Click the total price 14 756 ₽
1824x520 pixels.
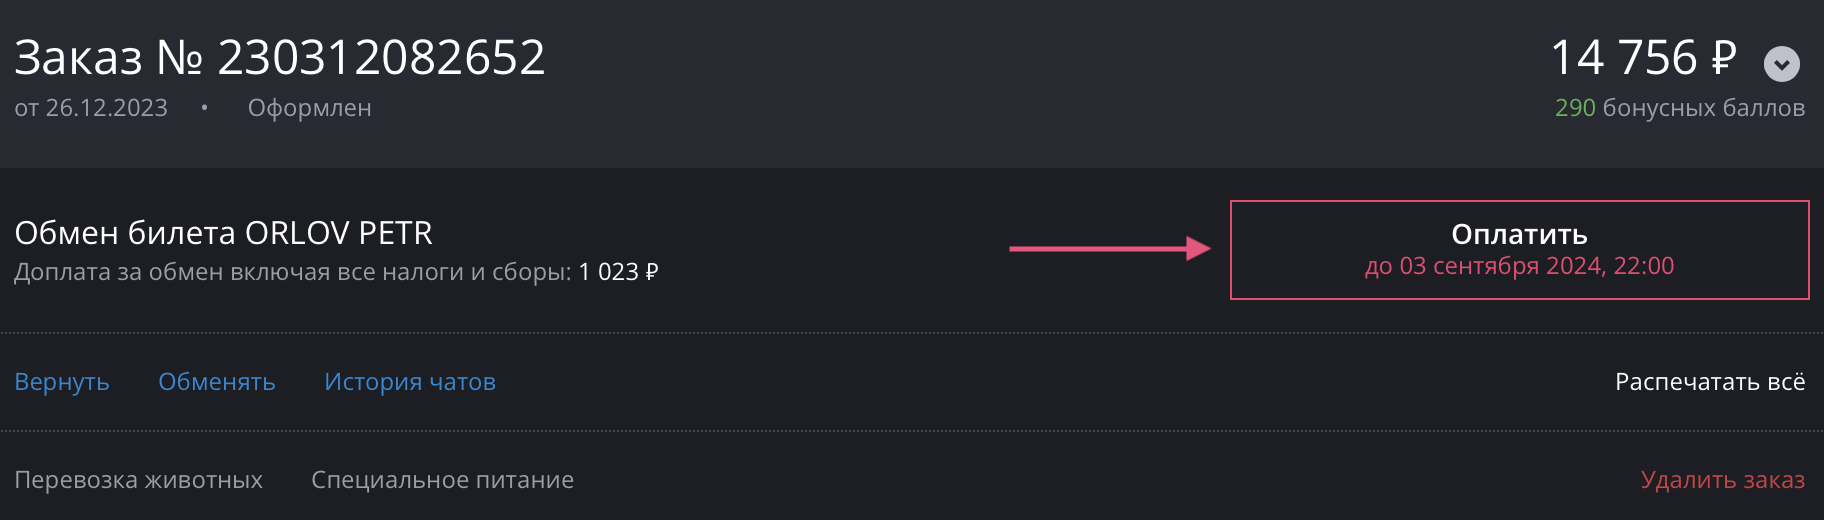click(x=1643, y=58)
